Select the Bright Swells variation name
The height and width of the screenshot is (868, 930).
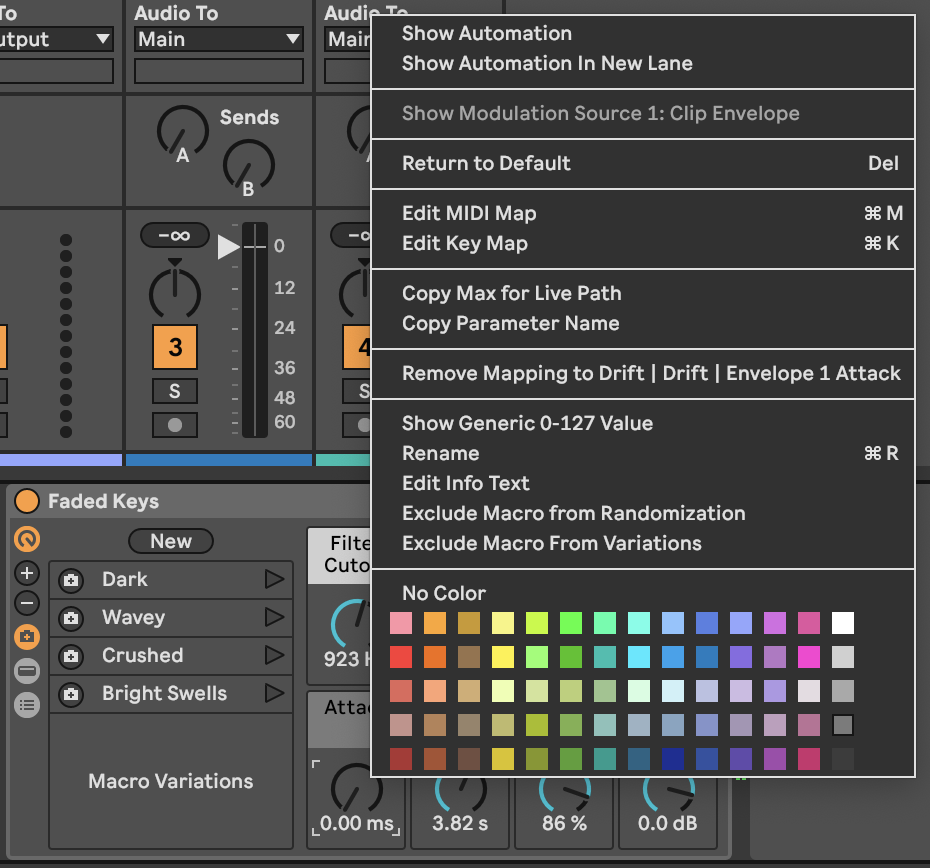coord(164,693)
